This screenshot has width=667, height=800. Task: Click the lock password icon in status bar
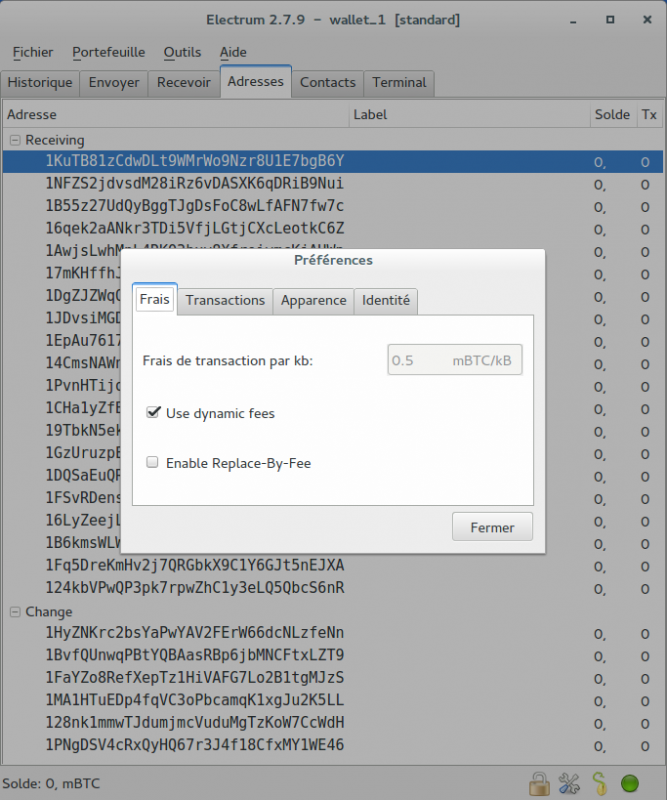tap(539, 783)
